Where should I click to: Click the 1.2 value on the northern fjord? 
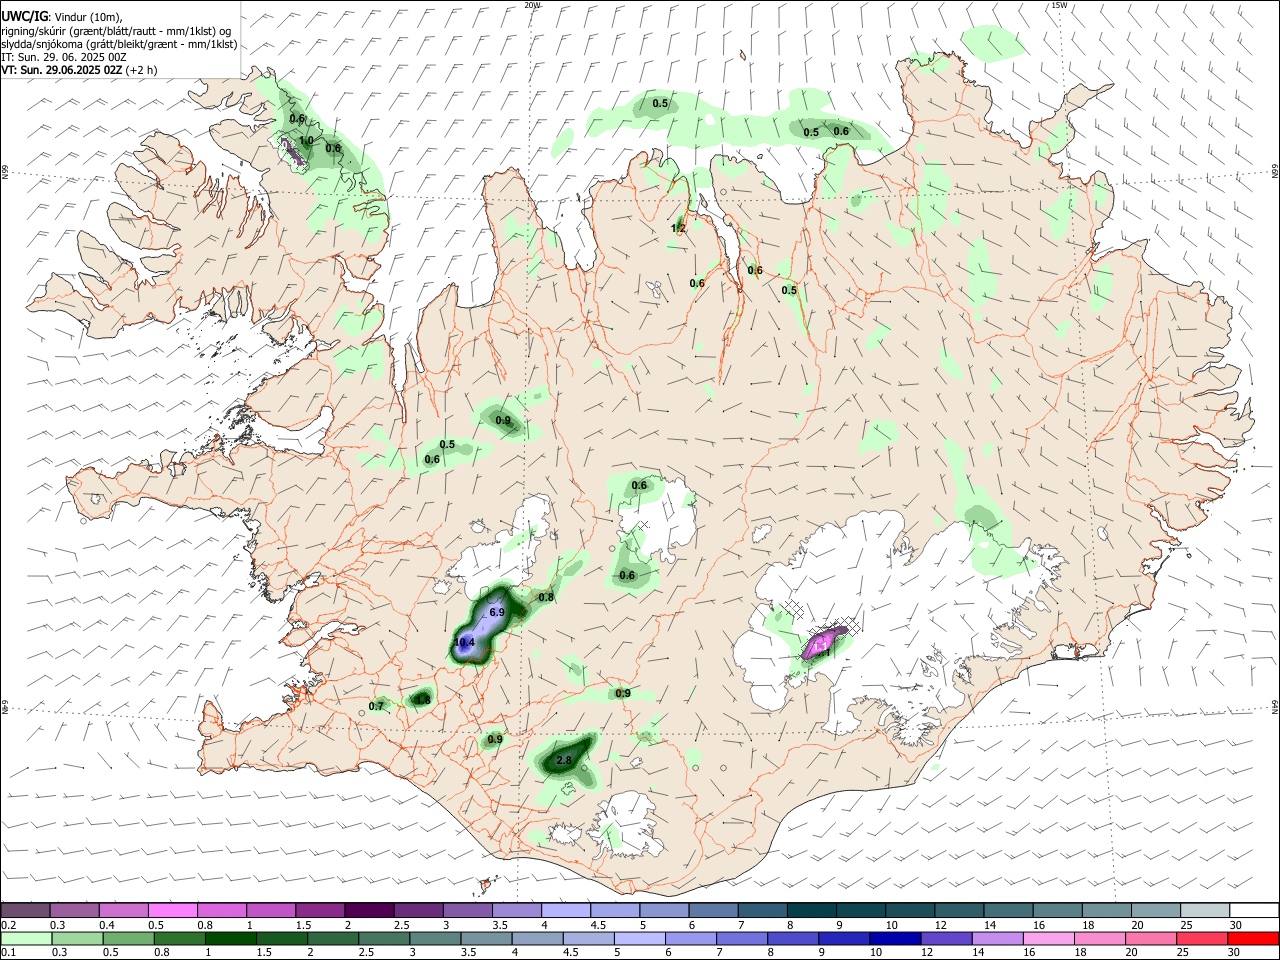click(678, 228)
